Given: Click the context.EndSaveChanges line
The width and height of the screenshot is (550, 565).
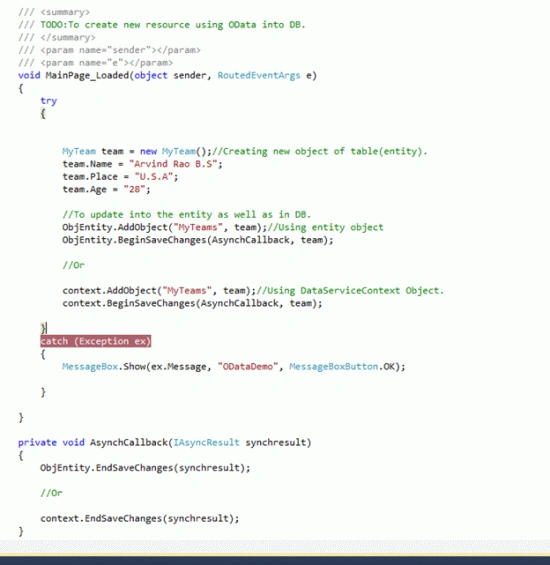Looking at the screenshot, I should [x=139, y=519].
